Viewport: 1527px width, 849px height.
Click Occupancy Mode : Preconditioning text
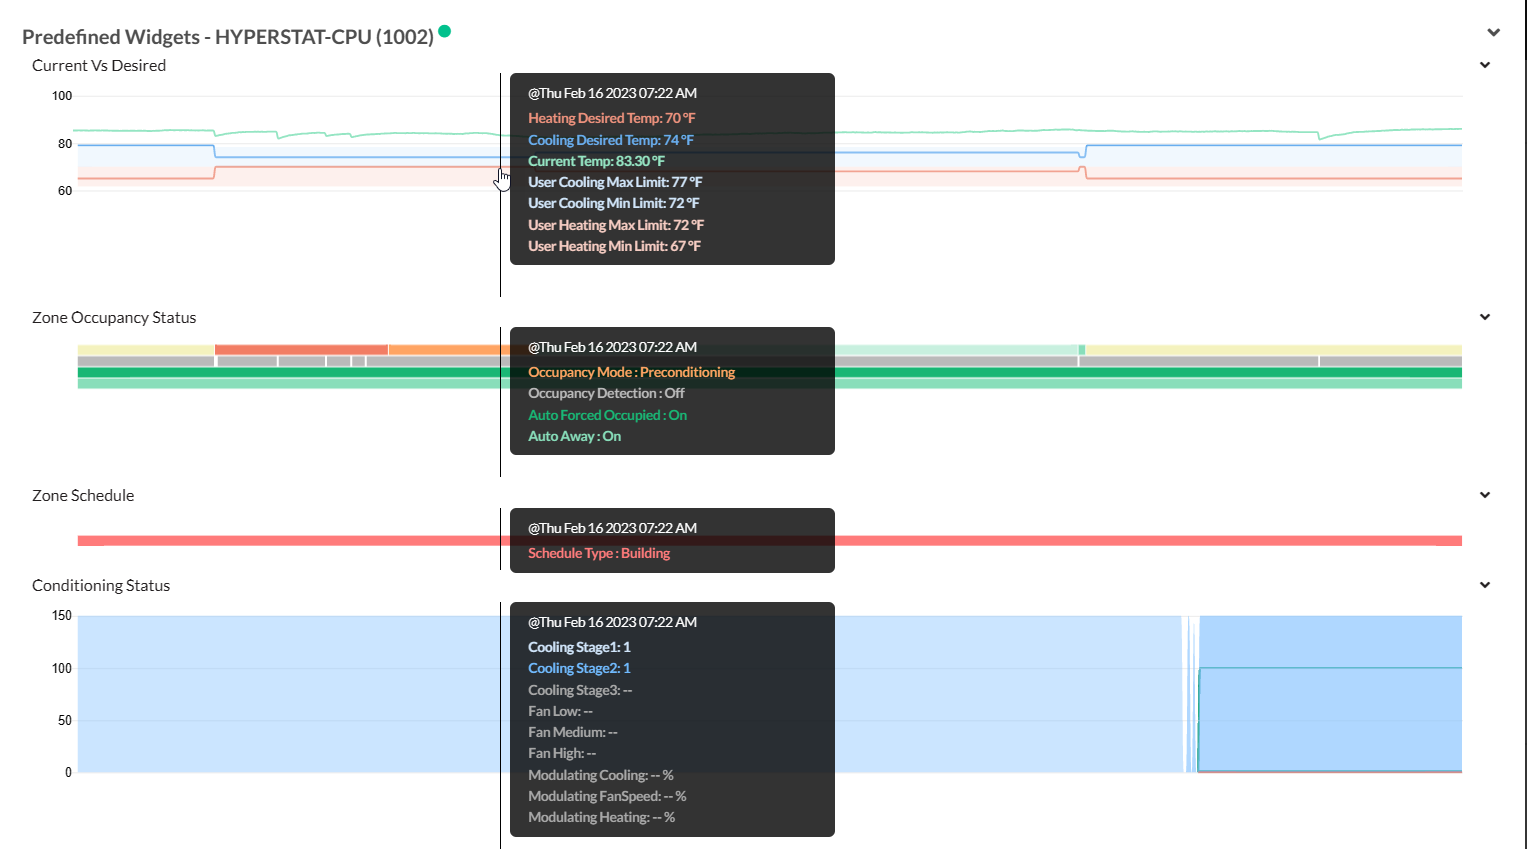click(x=632, y=372)
